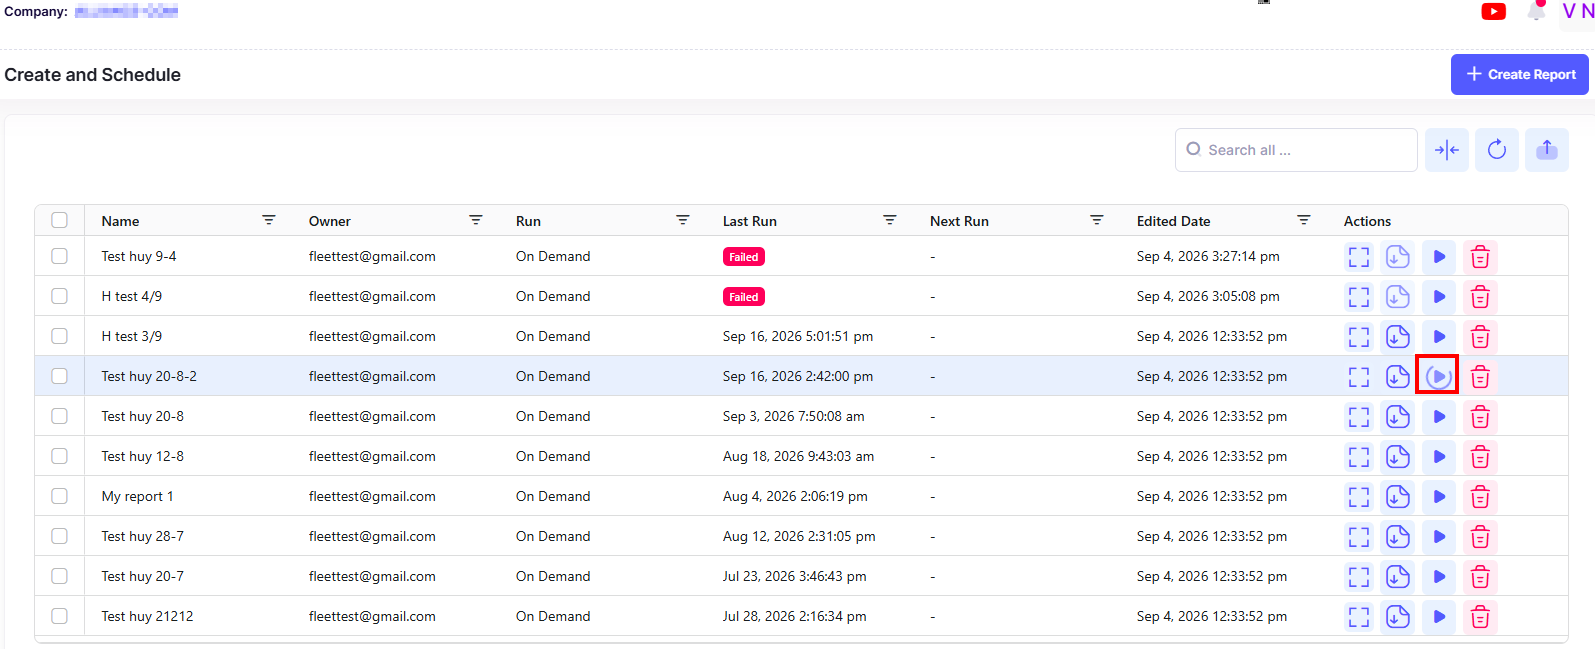Delete the Test huy 9-4 report
1595x649 pixels.
[1480, 257]
